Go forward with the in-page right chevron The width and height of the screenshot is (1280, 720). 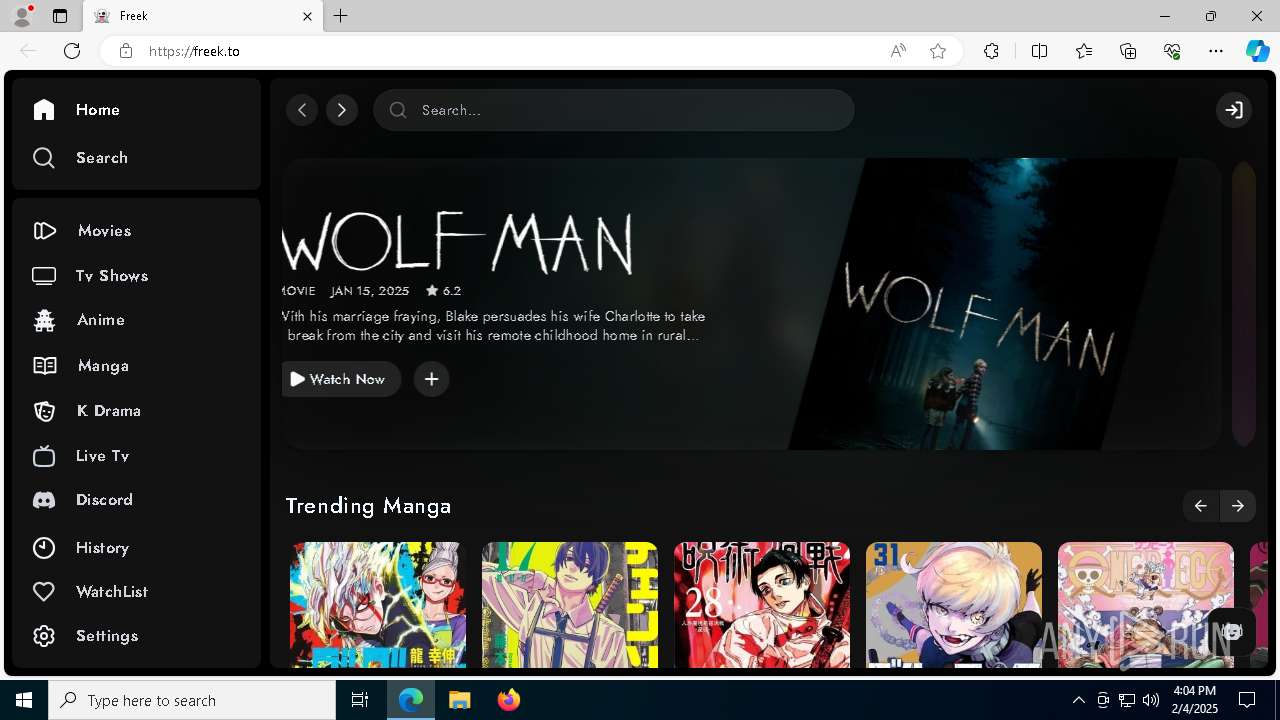click(342, 110)
